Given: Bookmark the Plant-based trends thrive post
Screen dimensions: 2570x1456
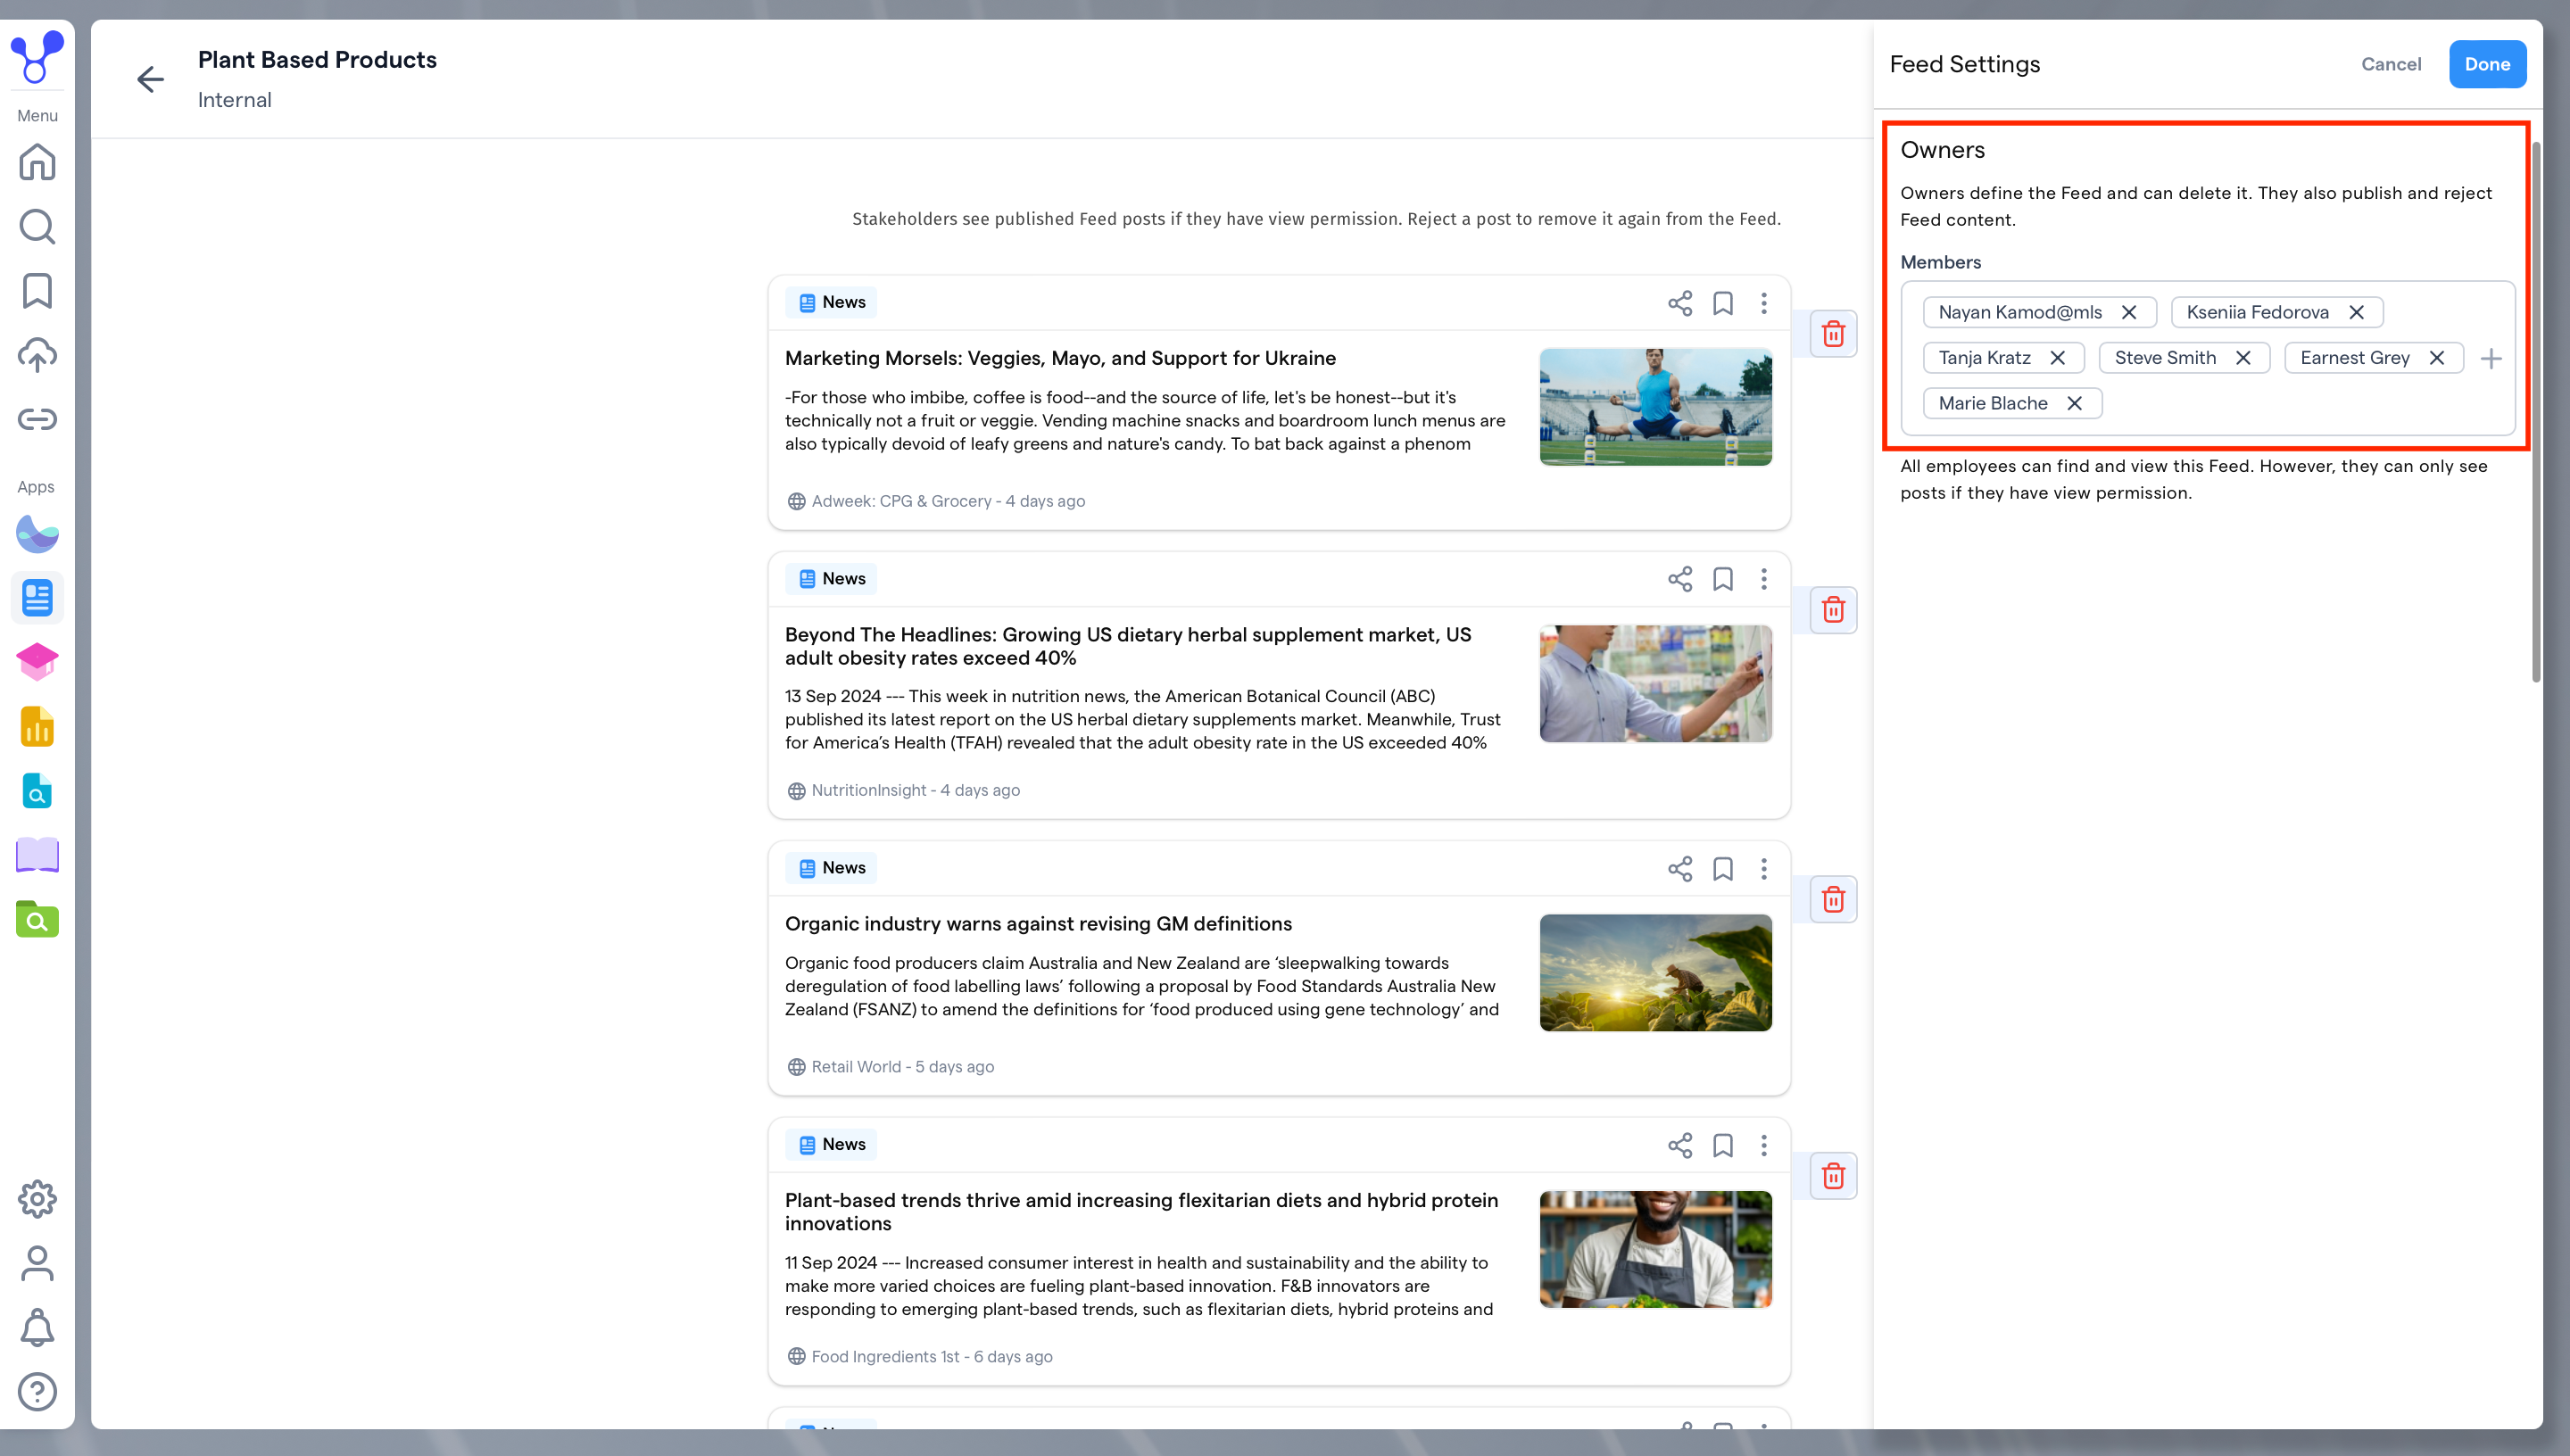Looking at the screenshot, I should coord(1723,1145).
